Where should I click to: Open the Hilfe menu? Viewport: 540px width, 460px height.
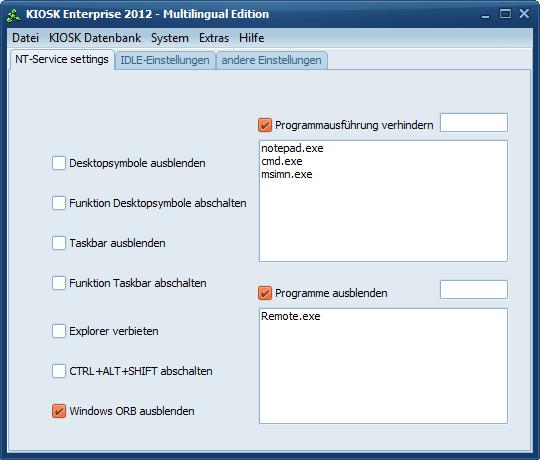click(x=252, y=38)
